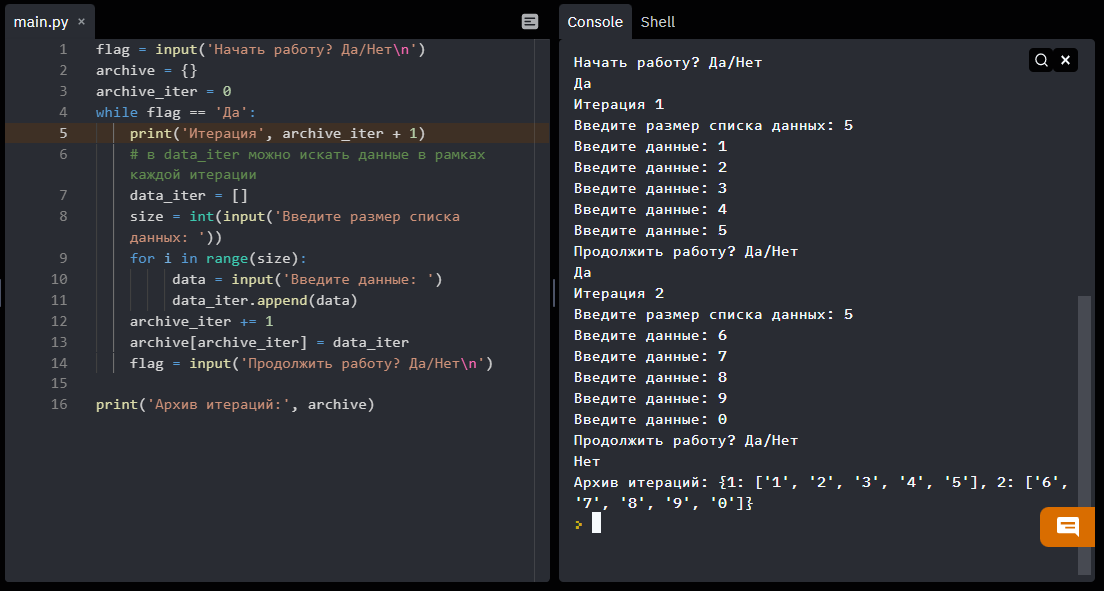
Task: Click console line 'Начать работу? Да/Нет'
Action: (x=668, y=63)
